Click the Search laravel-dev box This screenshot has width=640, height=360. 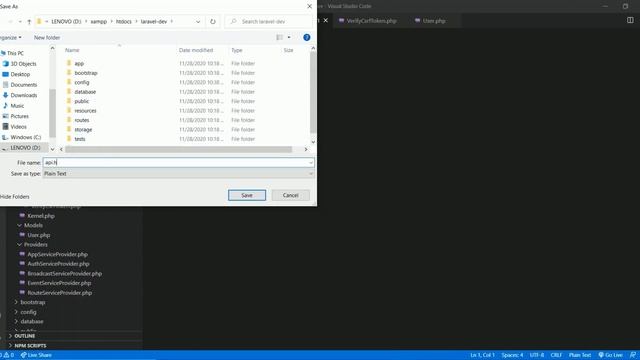(x=268, y=21)
